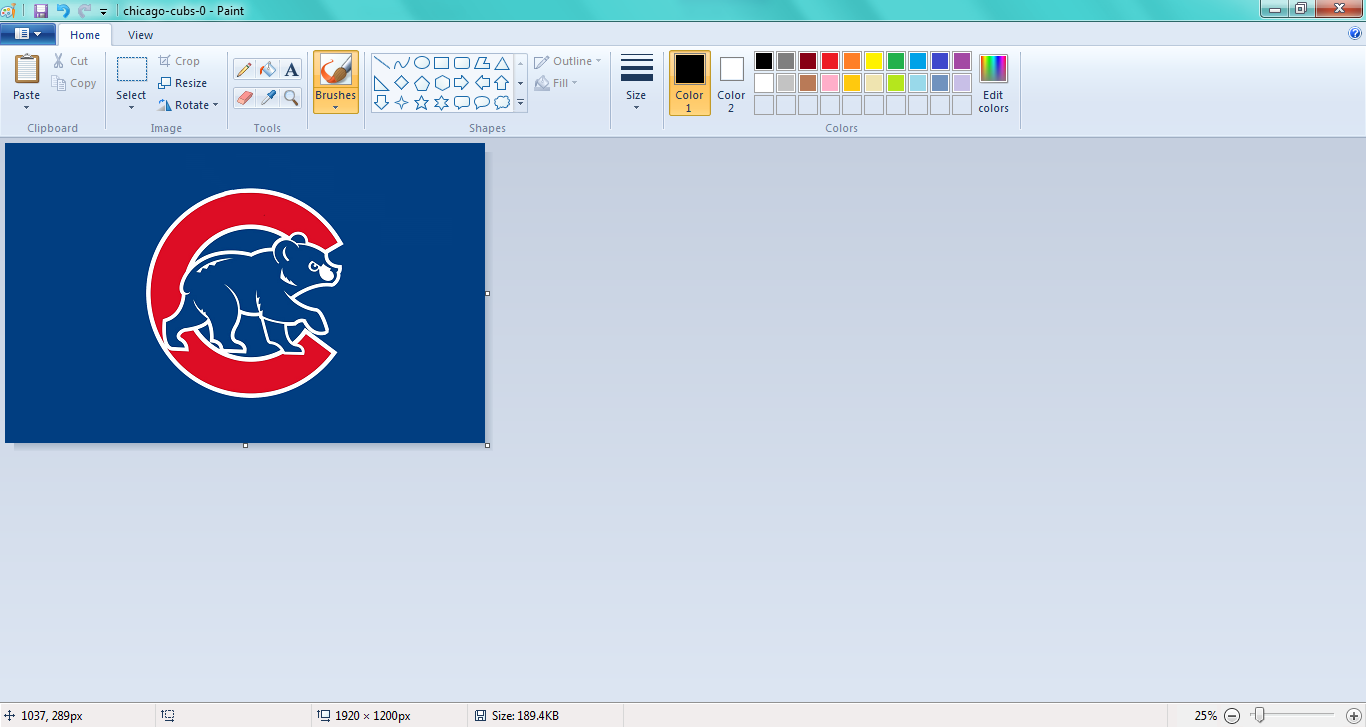Screen dimensions: 1366x728
Task: Switch to the View tab
Action: pyautogui.click(x=140, y=35)
